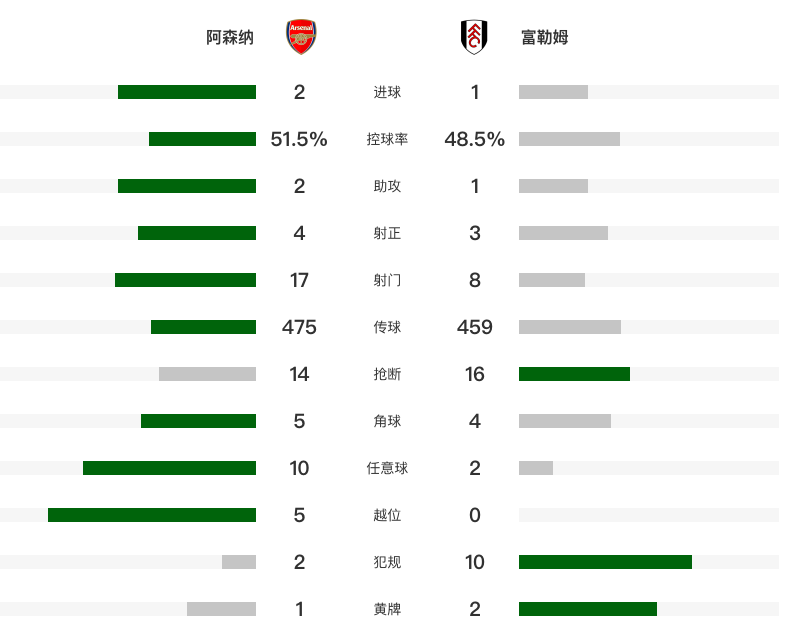Image resolution: width=797 pixels, height=630 pixels.
Task: Click Fulham's green 抢断 bar
Action: (574, 374)
